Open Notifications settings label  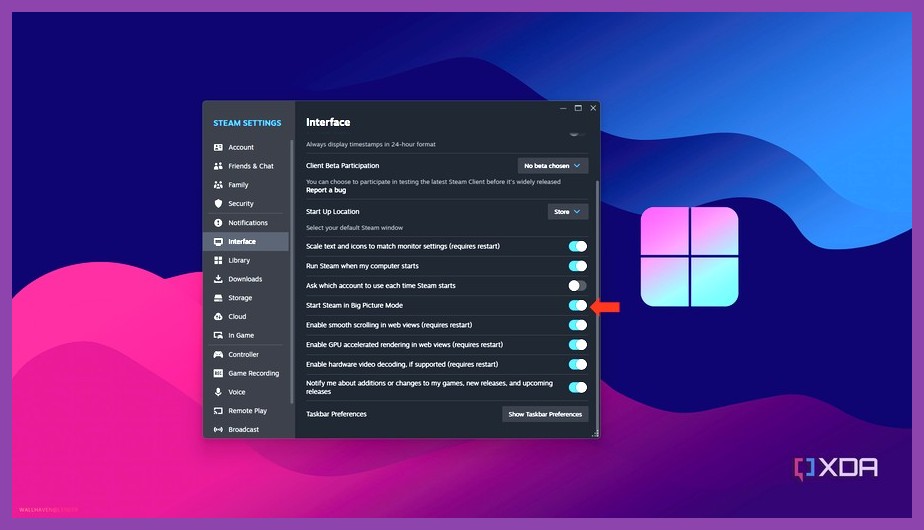pos(248,223)
